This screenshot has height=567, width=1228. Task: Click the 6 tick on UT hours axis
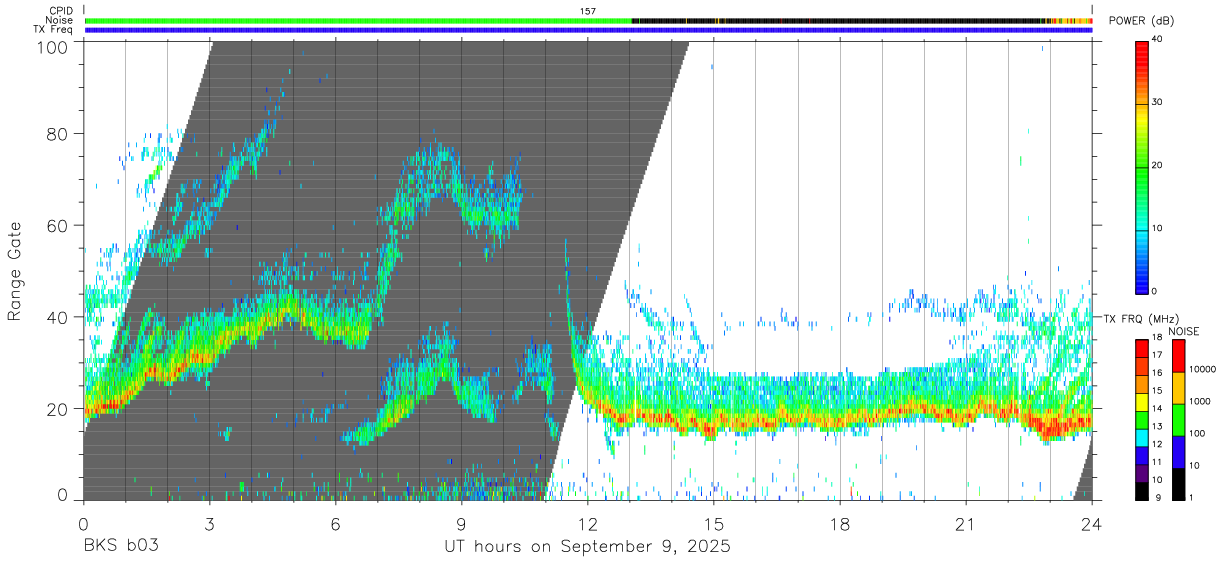tap(335, 523)
